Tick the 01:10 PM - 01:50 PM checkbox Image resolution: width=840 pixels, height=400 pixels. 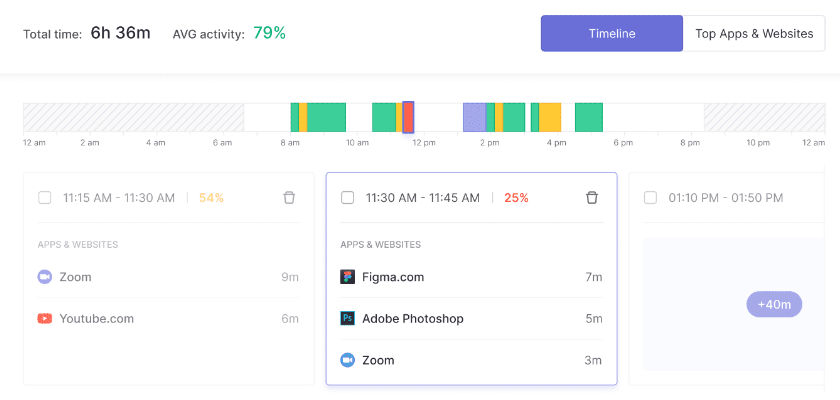(650, 198)
